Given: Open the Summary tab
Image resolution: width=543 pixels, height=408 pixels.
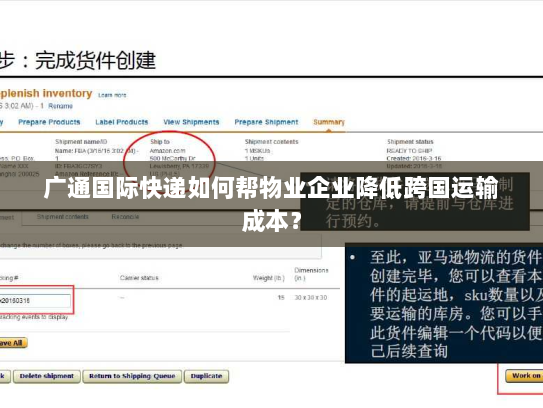Looking at the screenshot, I should [329, 122].
